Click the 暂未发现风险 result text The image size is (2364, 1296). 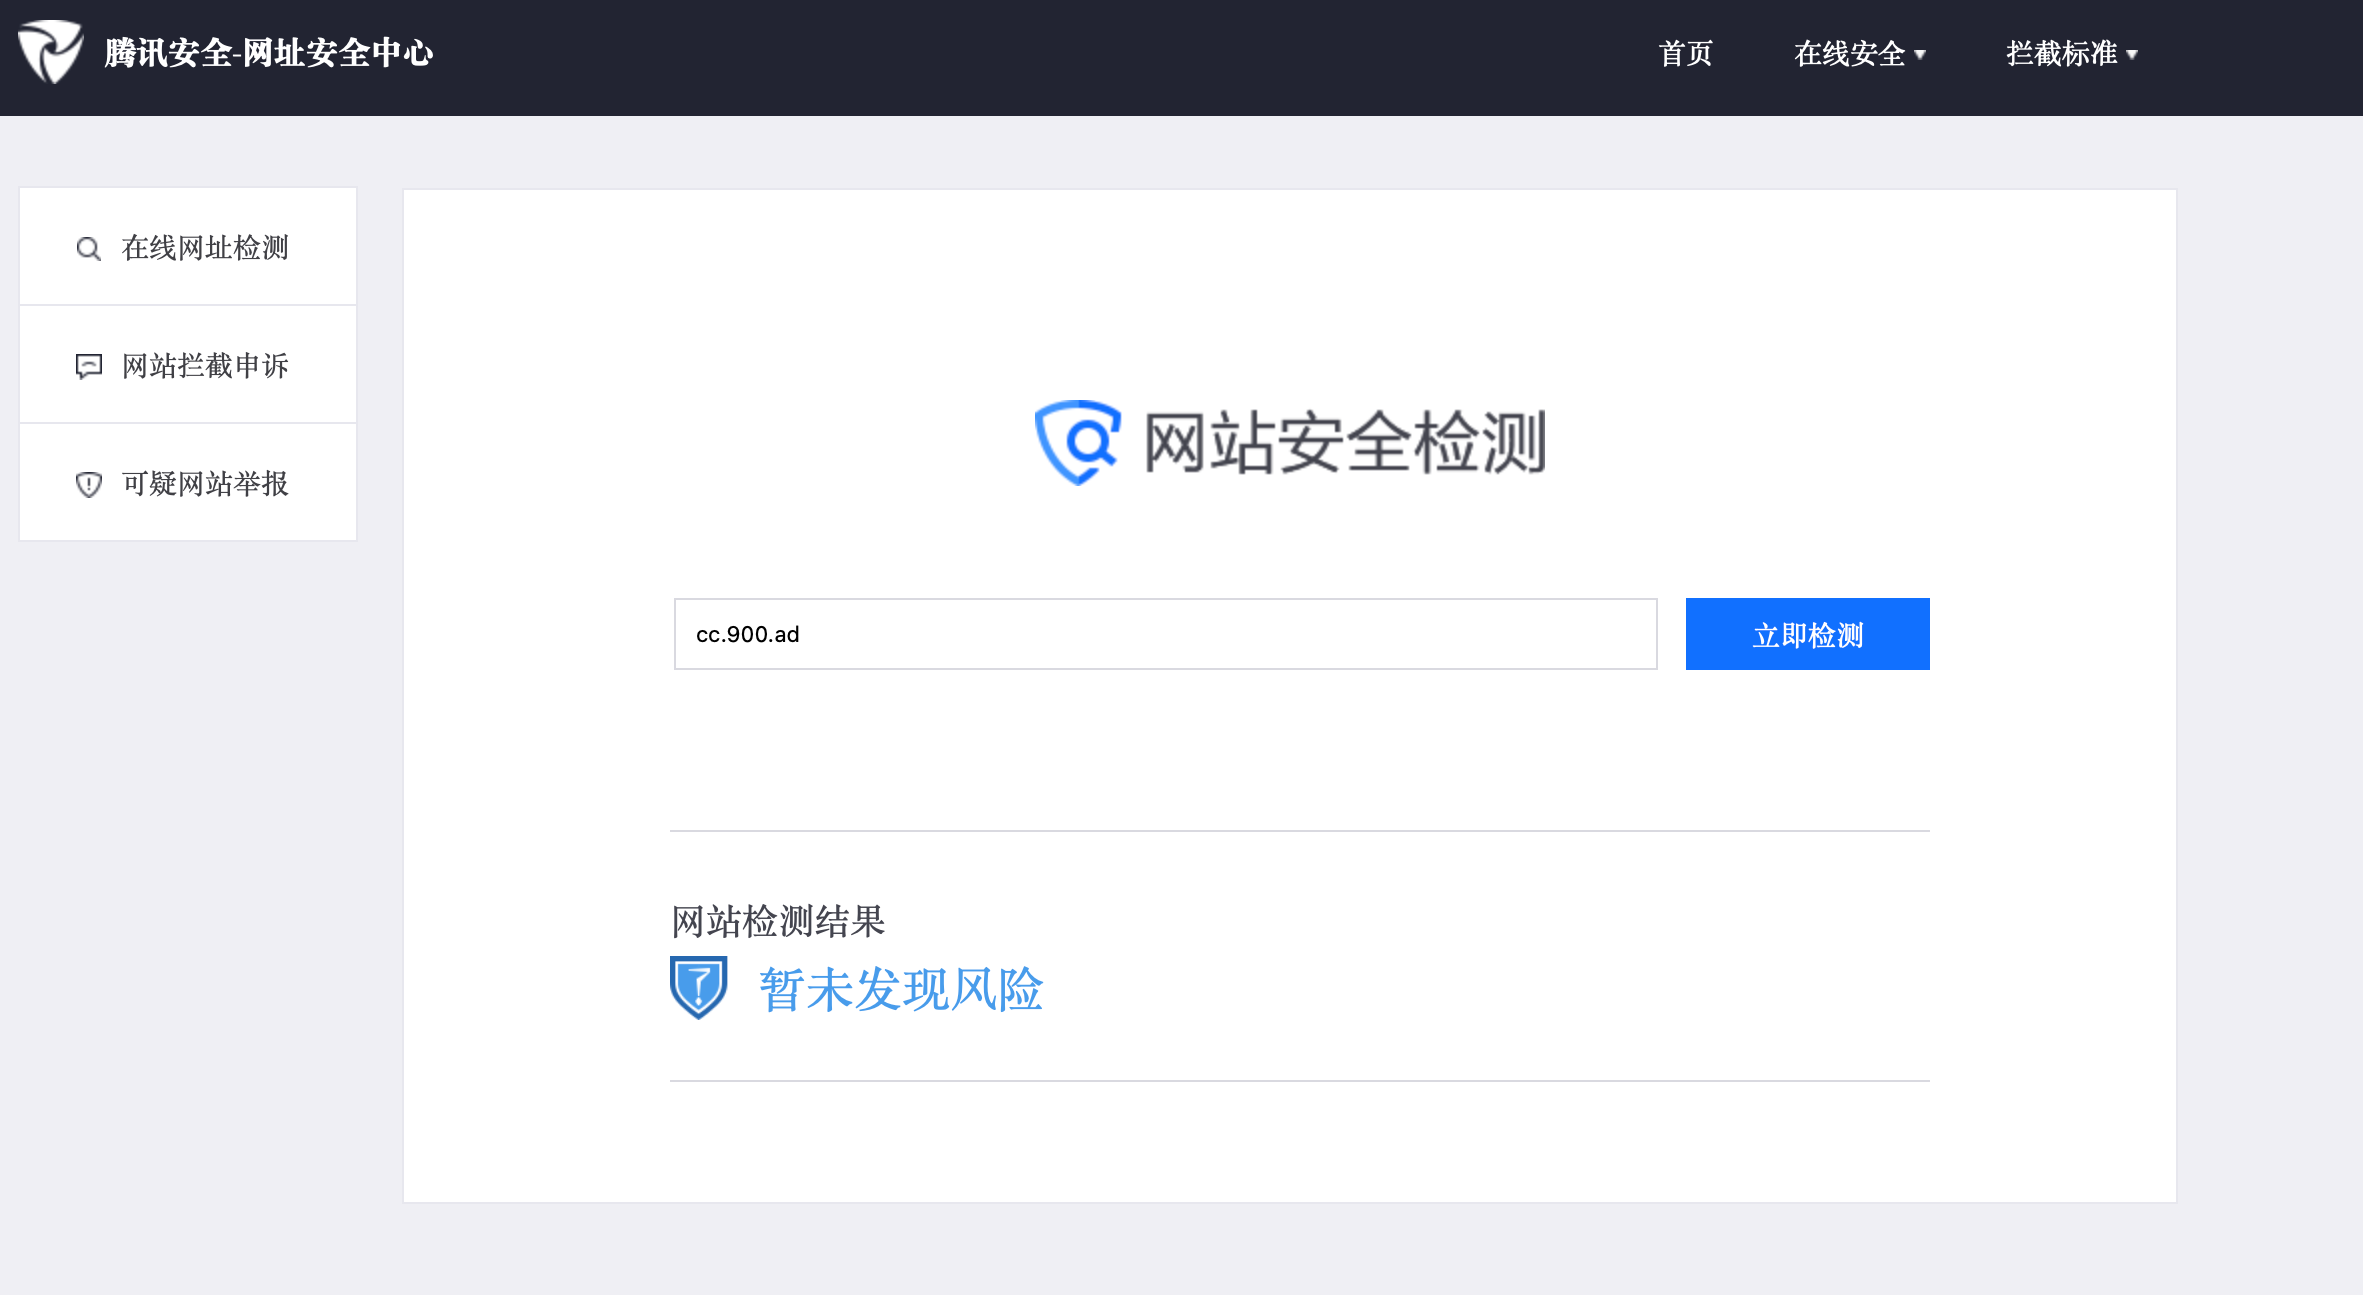click(900, 990)
